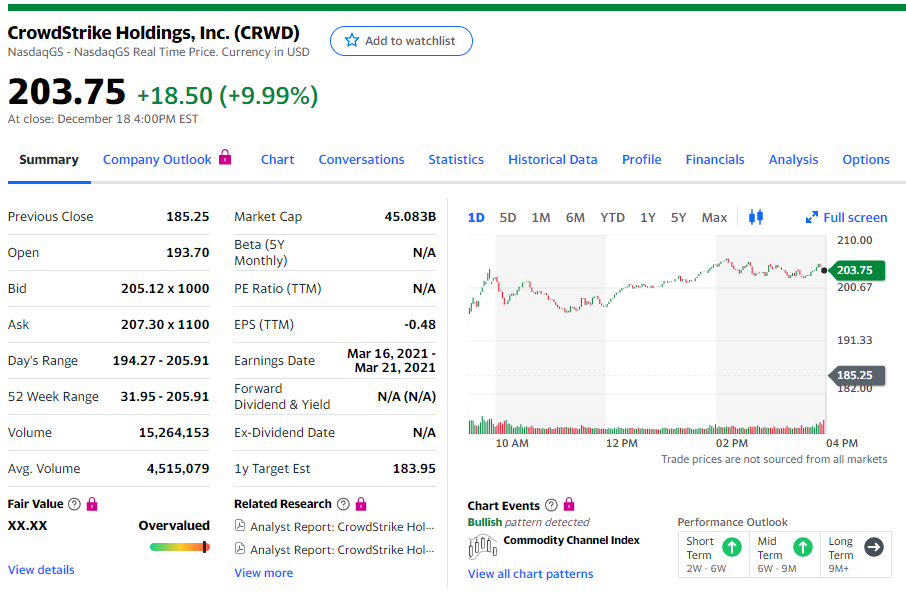Click the candlestick chart type icon
Image resolution: width=906 pixels, height=592 pixels.
[x=756, y=217]
